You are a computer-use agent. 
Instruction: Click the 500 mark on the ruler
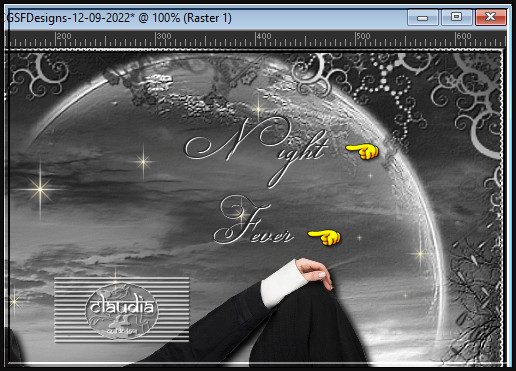click(363, 36)
